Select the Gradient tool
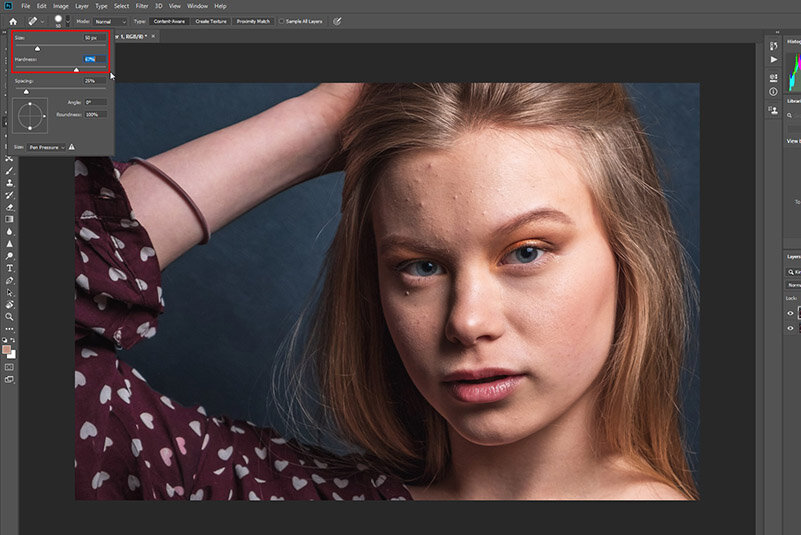801x535 pixels. pos(9,219)
